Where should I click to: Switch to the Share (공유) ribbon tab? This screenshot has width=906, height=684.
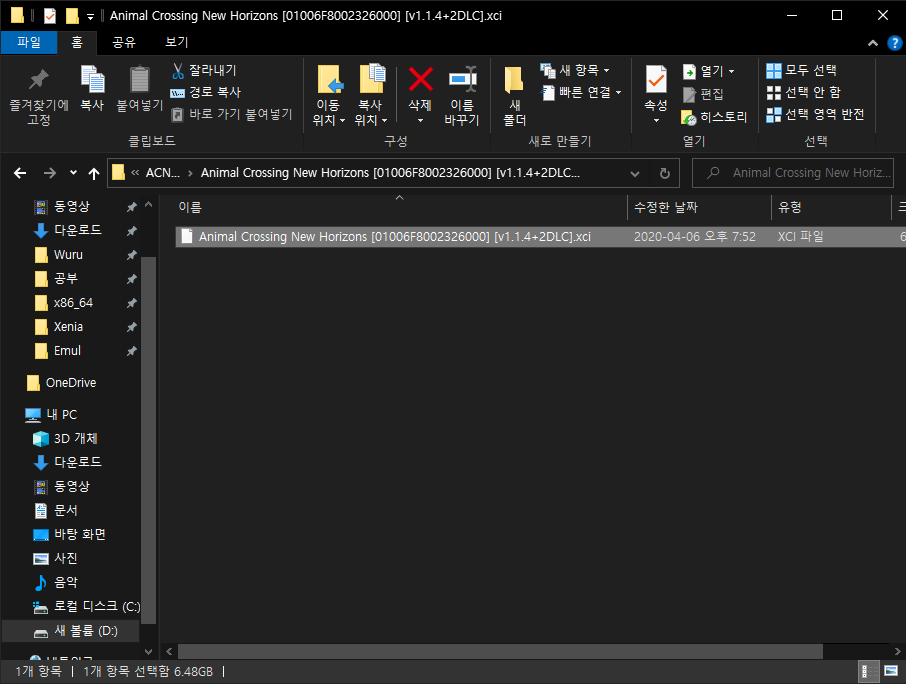pos(123,42)
